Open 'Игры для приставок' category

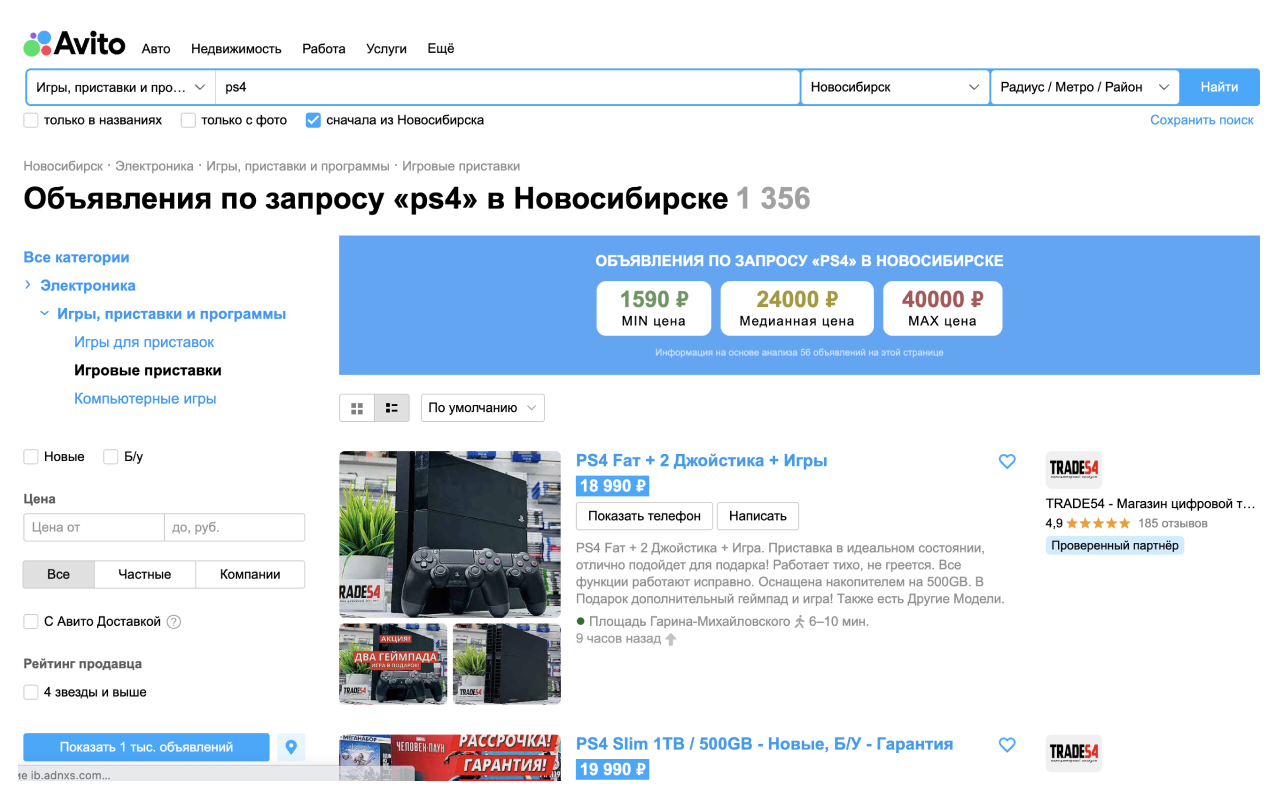[x=144, y=342]
